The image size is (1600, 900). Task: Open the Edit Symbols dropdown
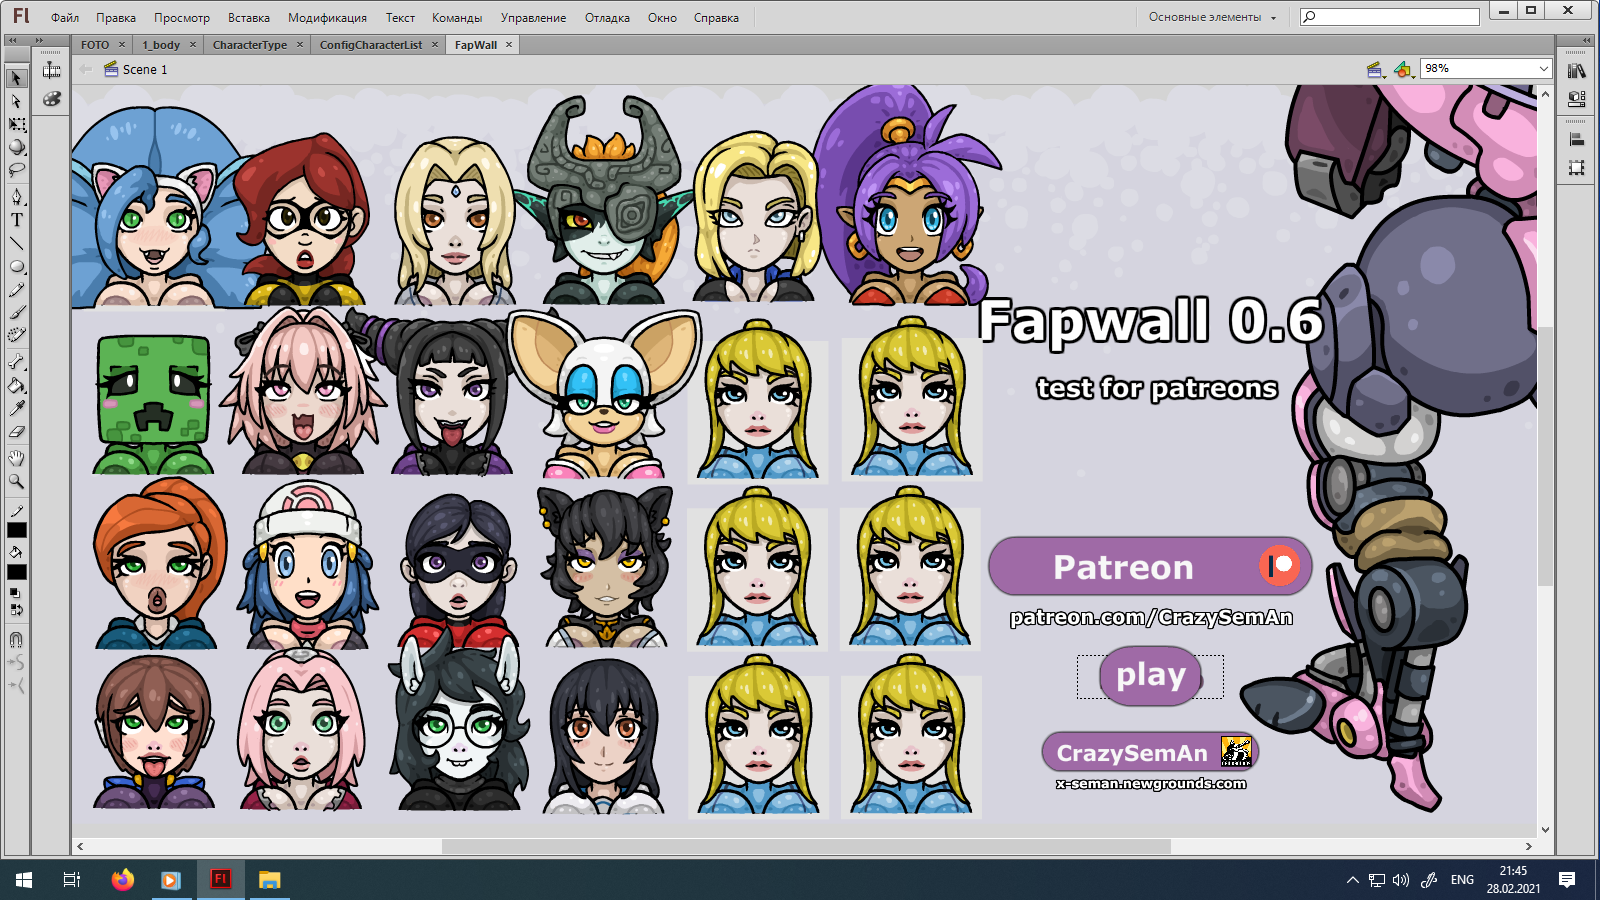[x=1404, y=69]
